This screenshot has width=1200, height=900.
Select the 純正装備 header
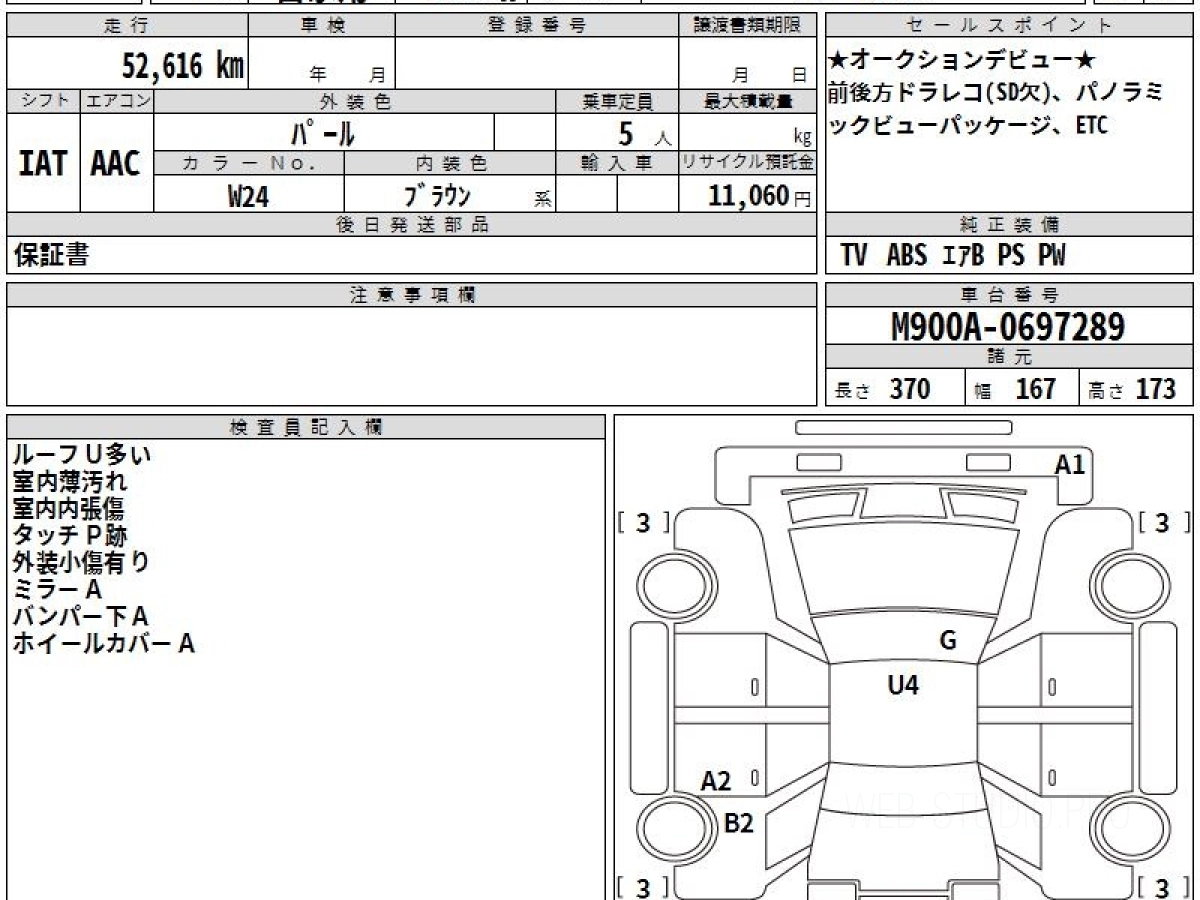coord(1010,224)
